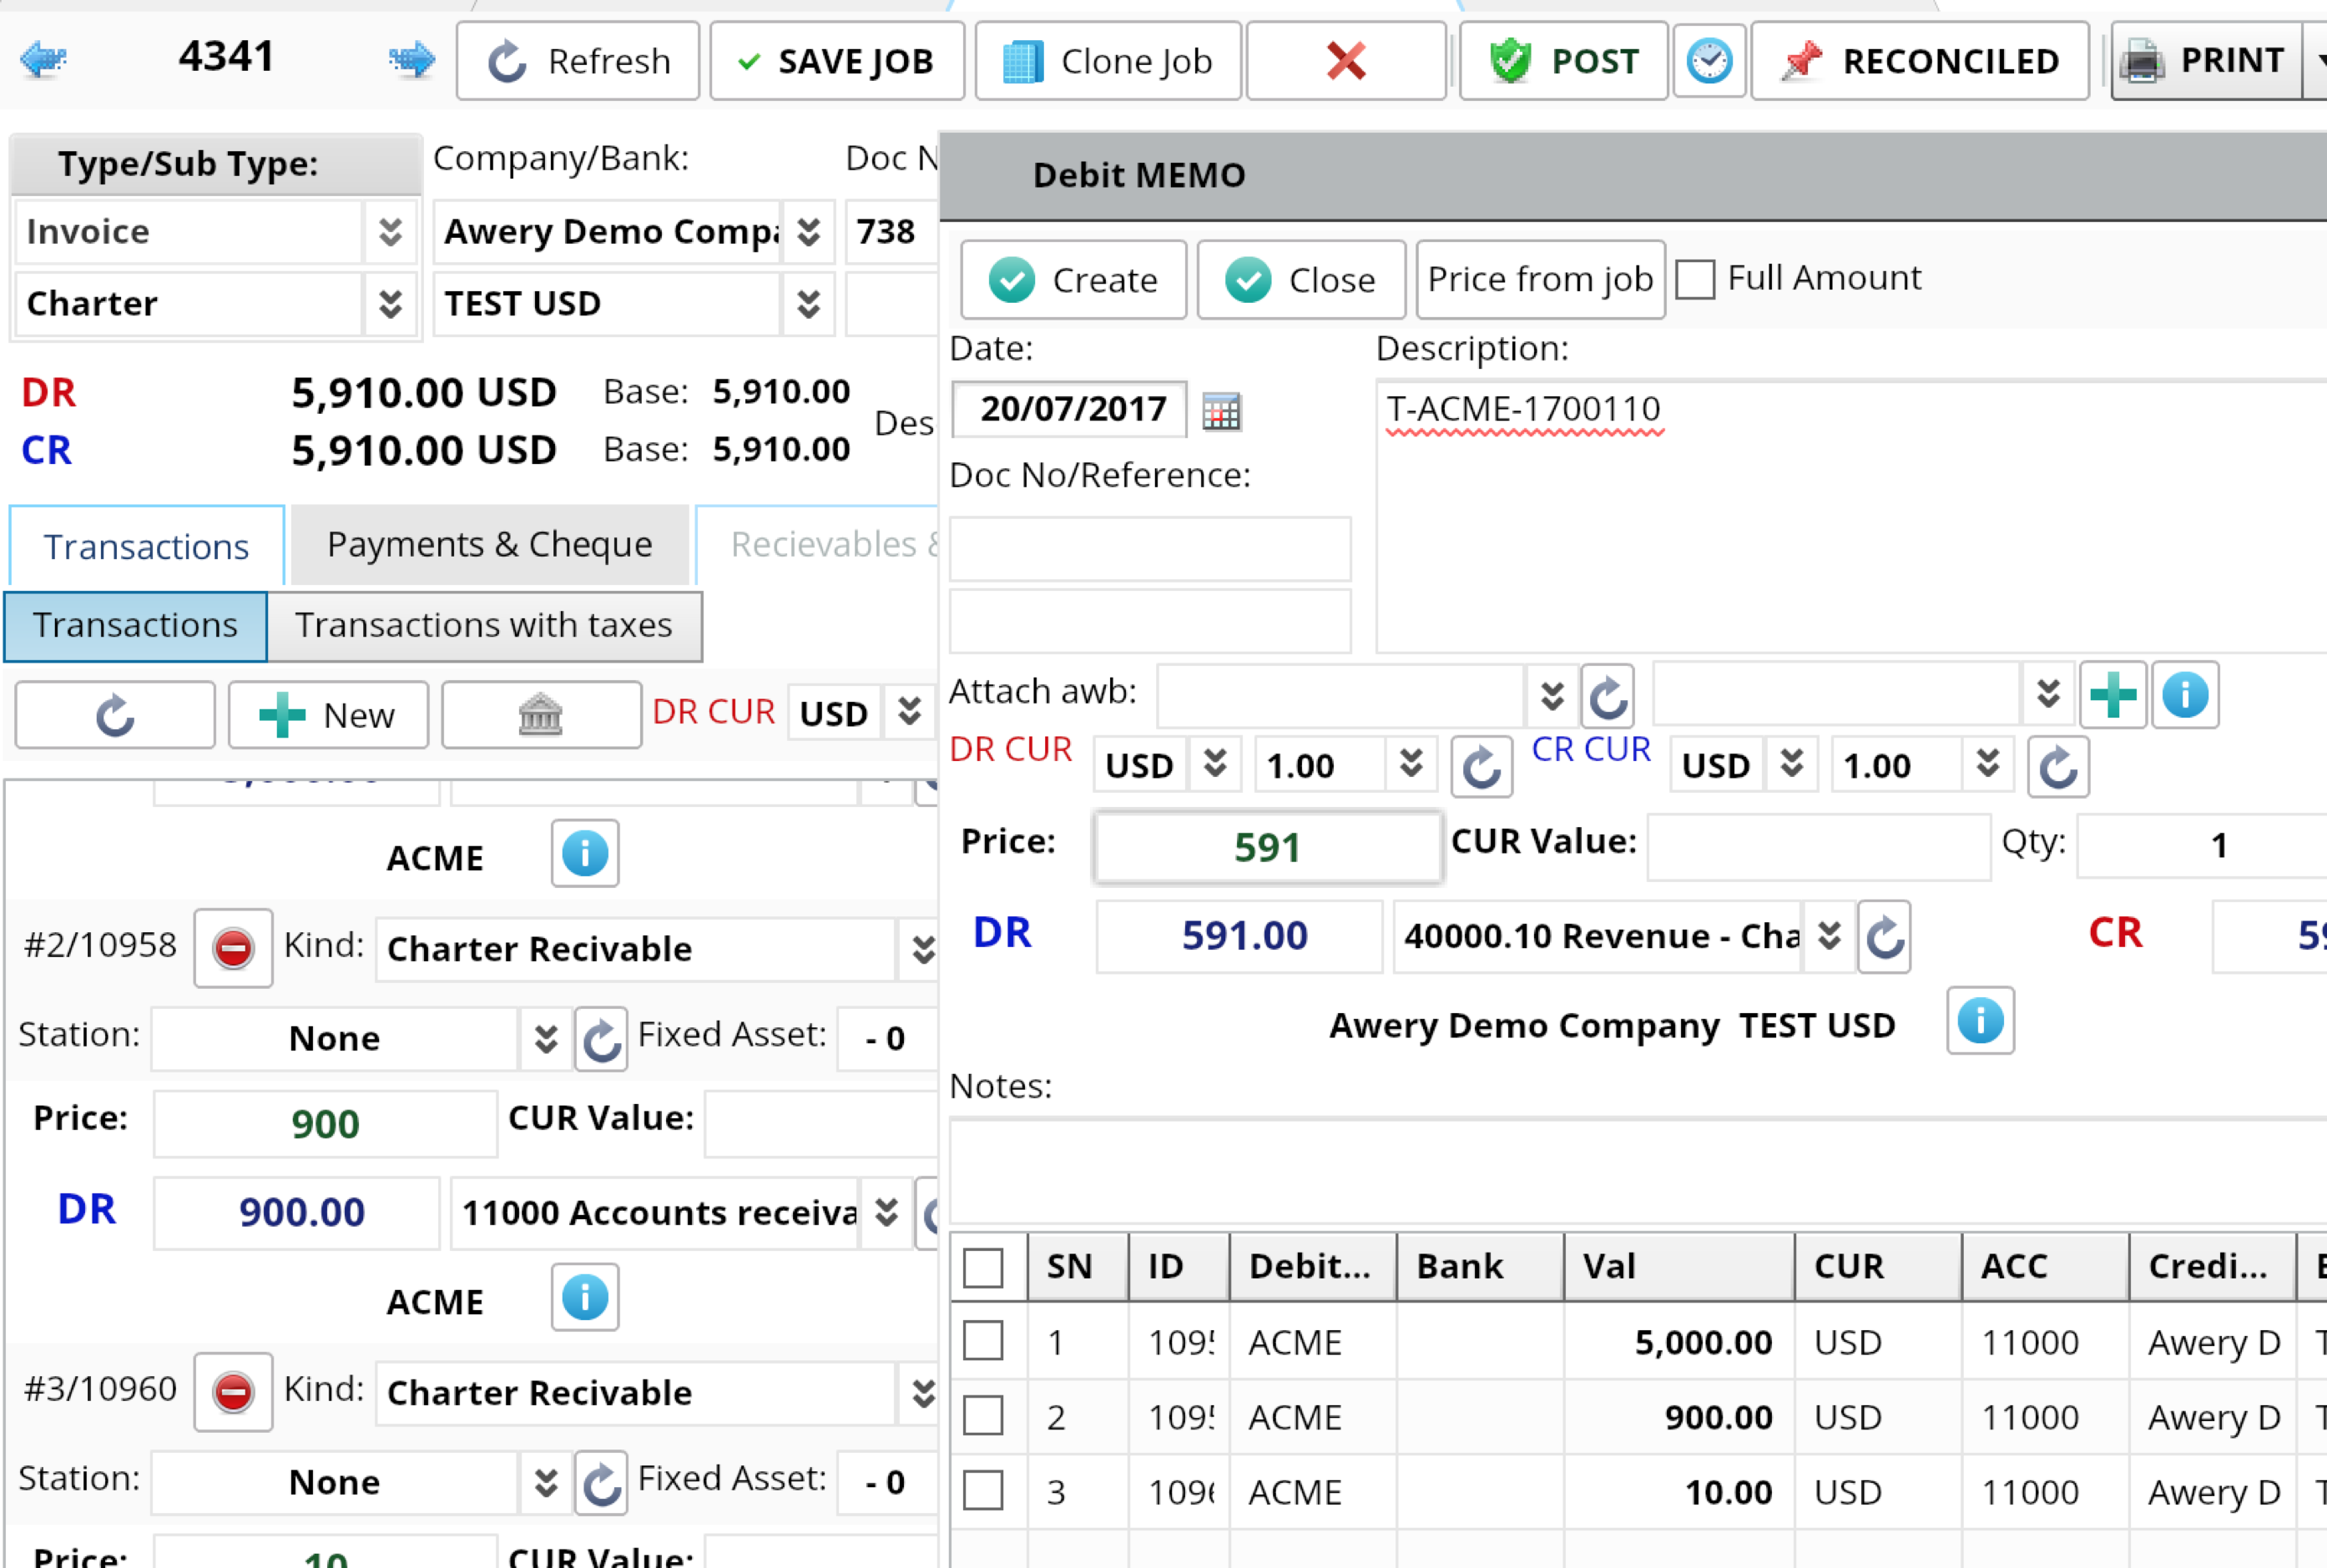
Task: Click the bank building icon button
Action: click(x=541, y=715)
